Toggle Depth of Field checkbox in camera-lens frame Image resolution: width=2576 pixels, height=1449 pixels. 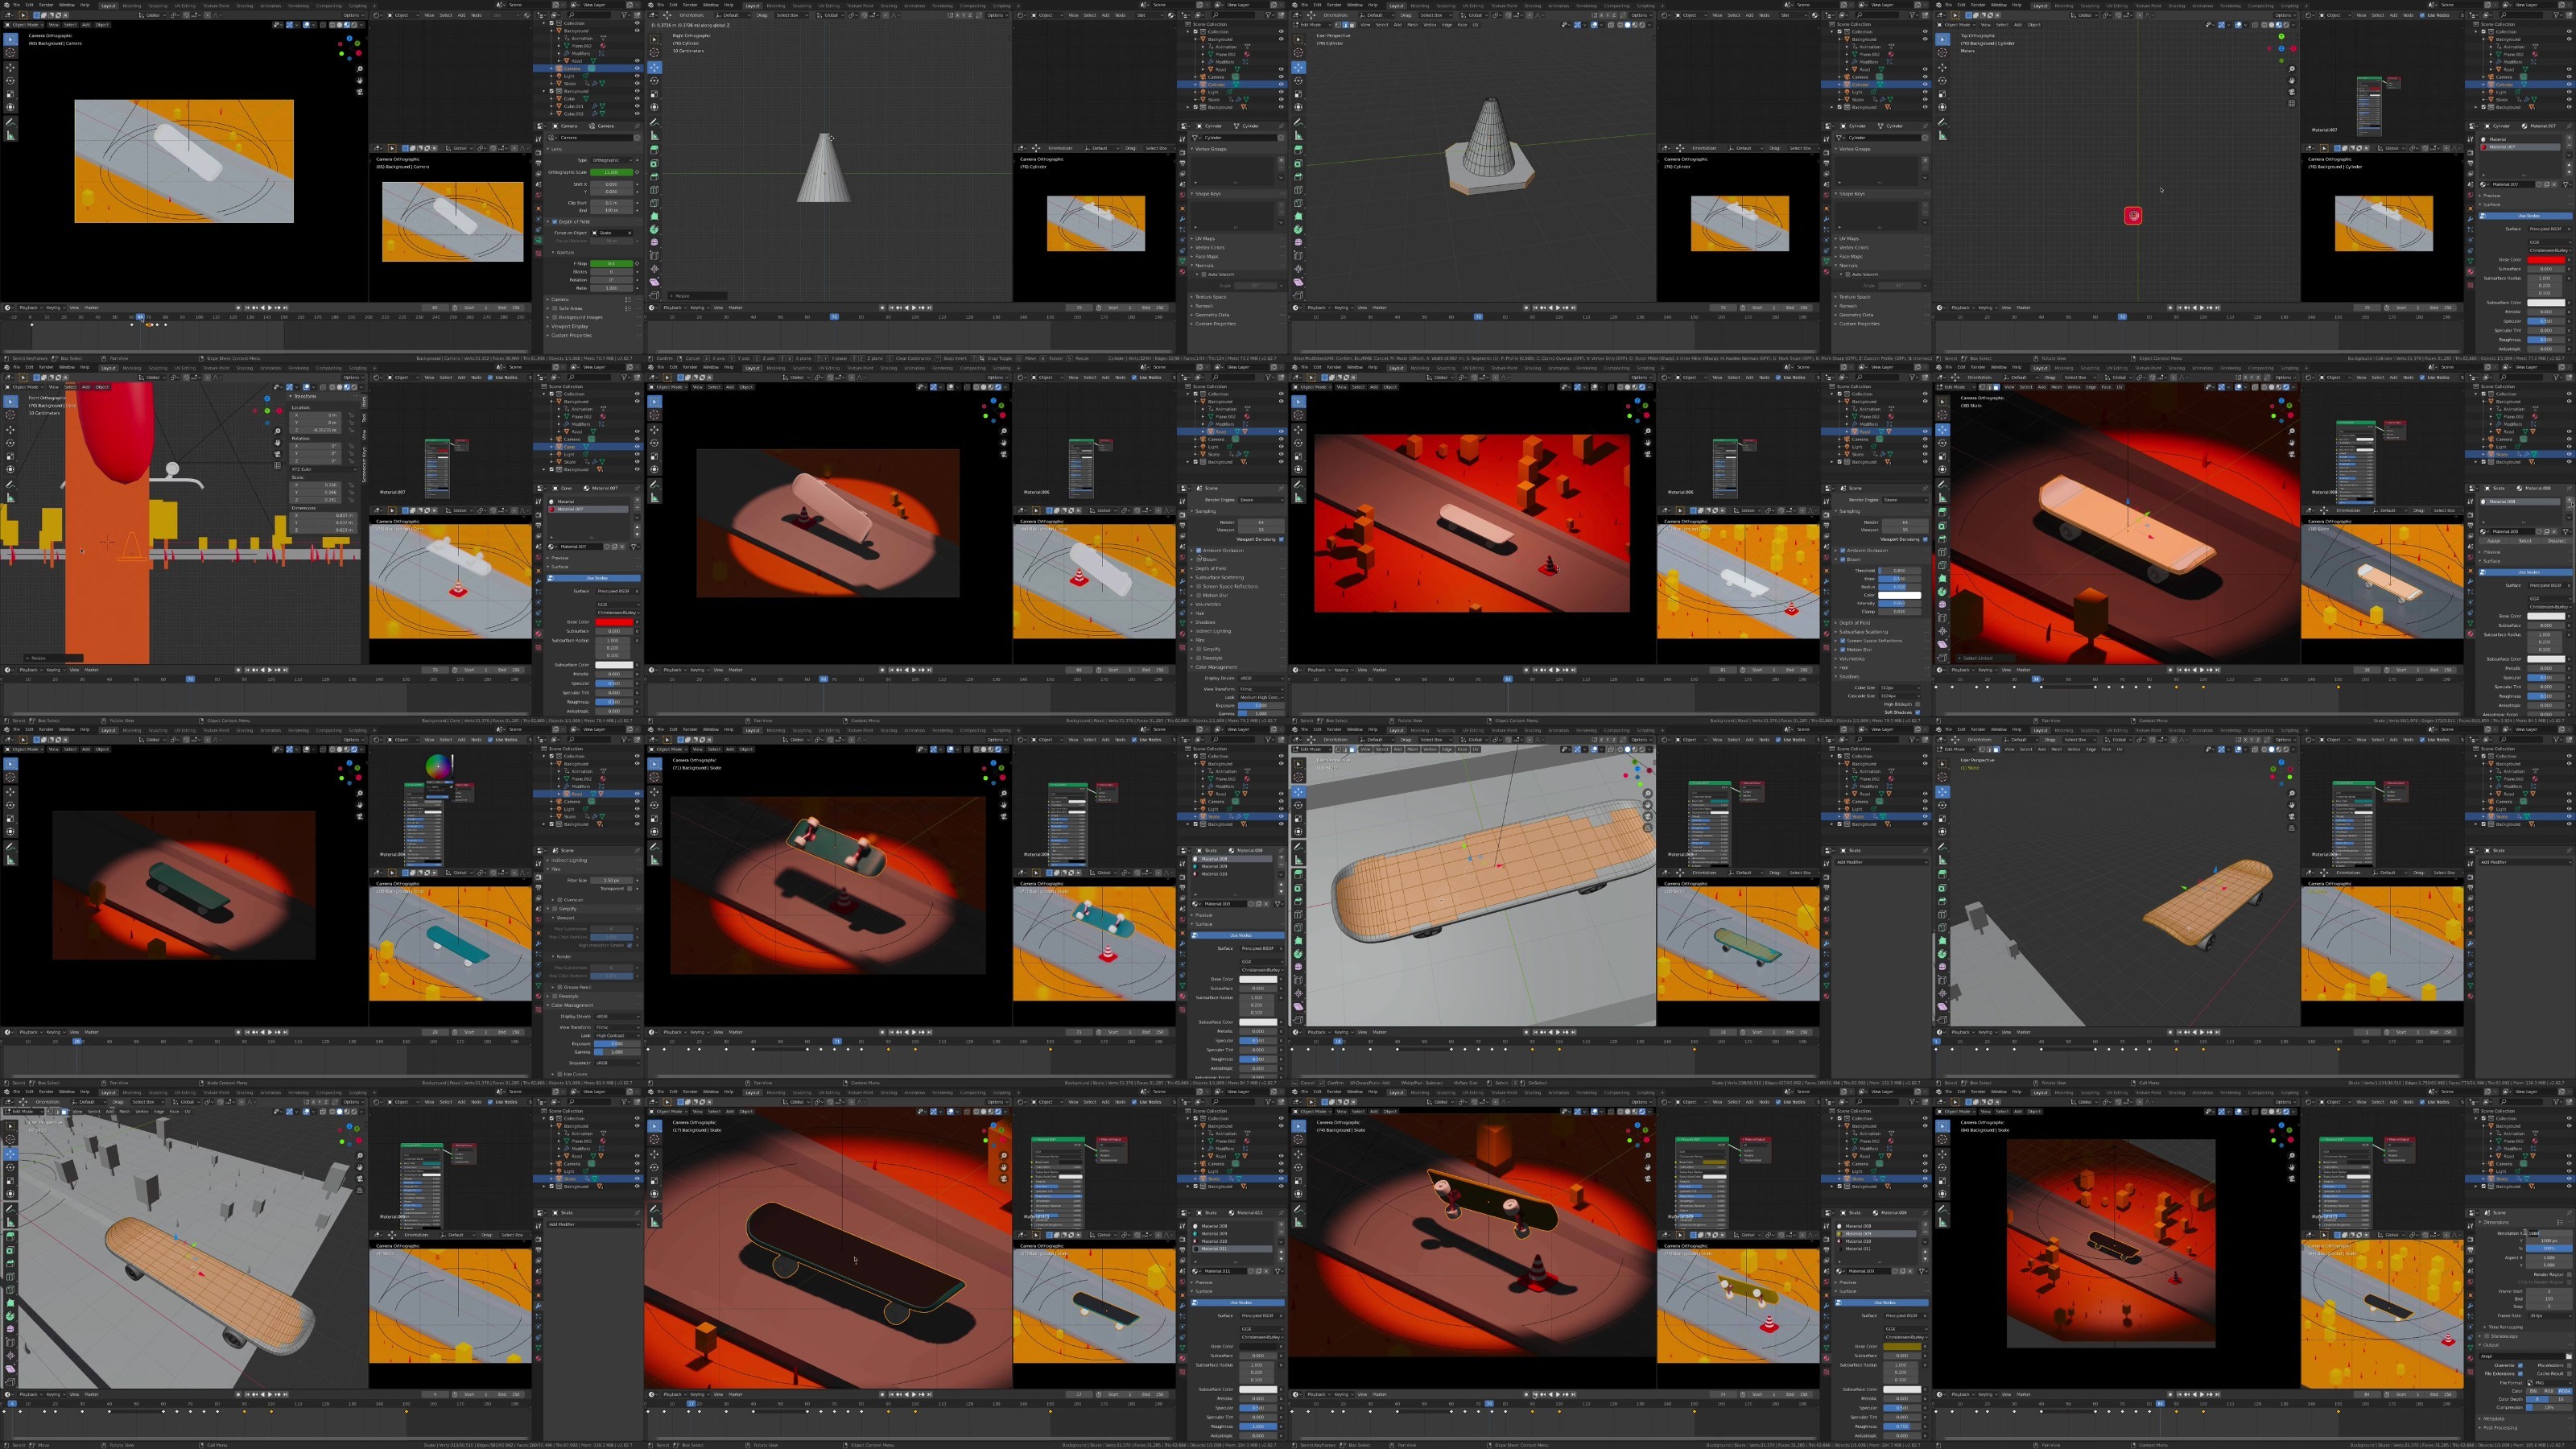point(555,222)
